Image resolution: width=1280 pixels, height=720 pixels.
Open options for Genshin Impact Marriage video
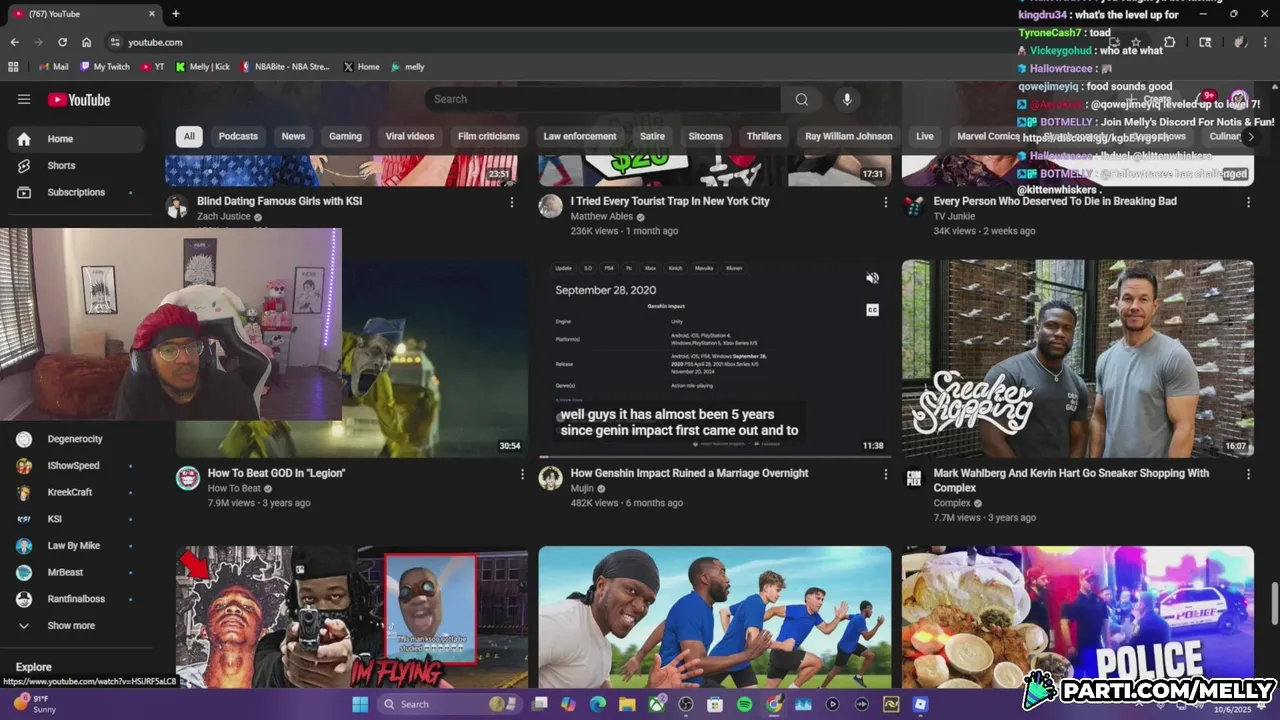(x=885, y=474)
